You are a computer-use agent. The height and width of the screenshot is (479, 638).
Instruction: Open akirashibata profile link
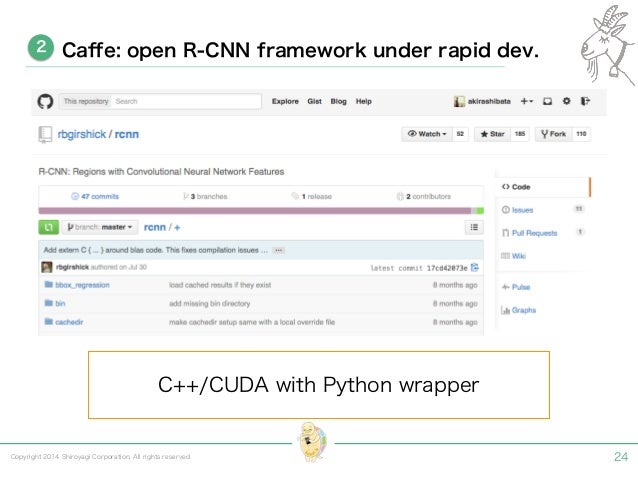pos(489,101)
